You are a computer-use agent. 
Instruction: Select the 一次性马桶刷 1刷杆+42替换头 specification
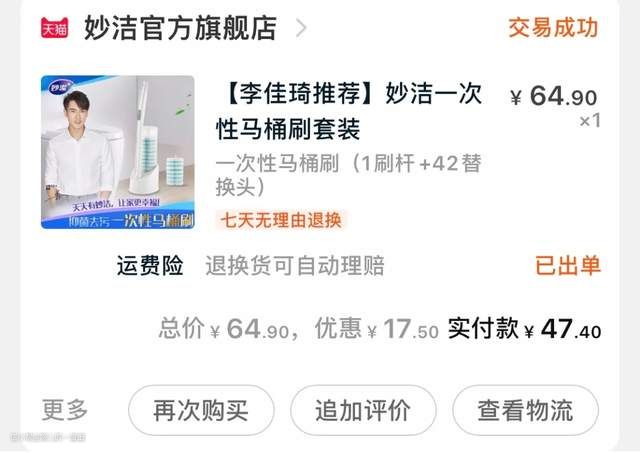pos(349,175)
